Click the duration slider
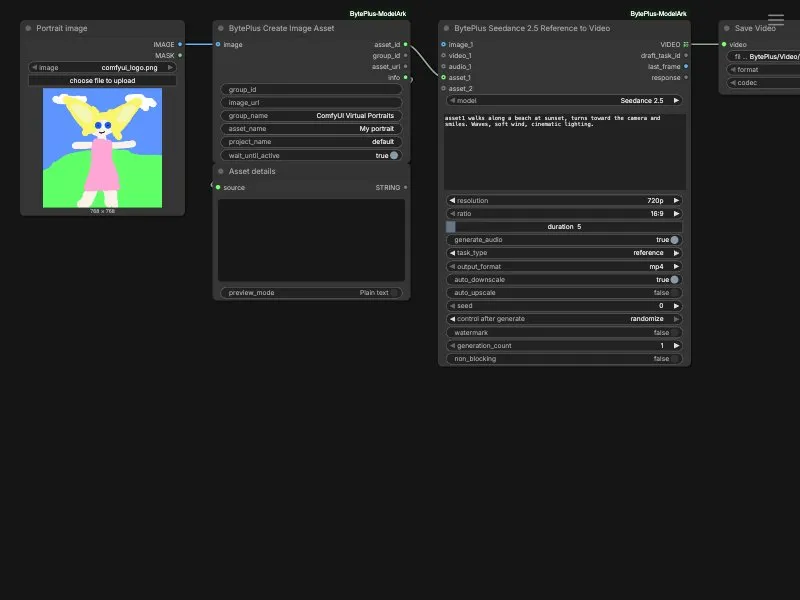Viewport: 800px width, 600px height. click(x=564, y=227)
